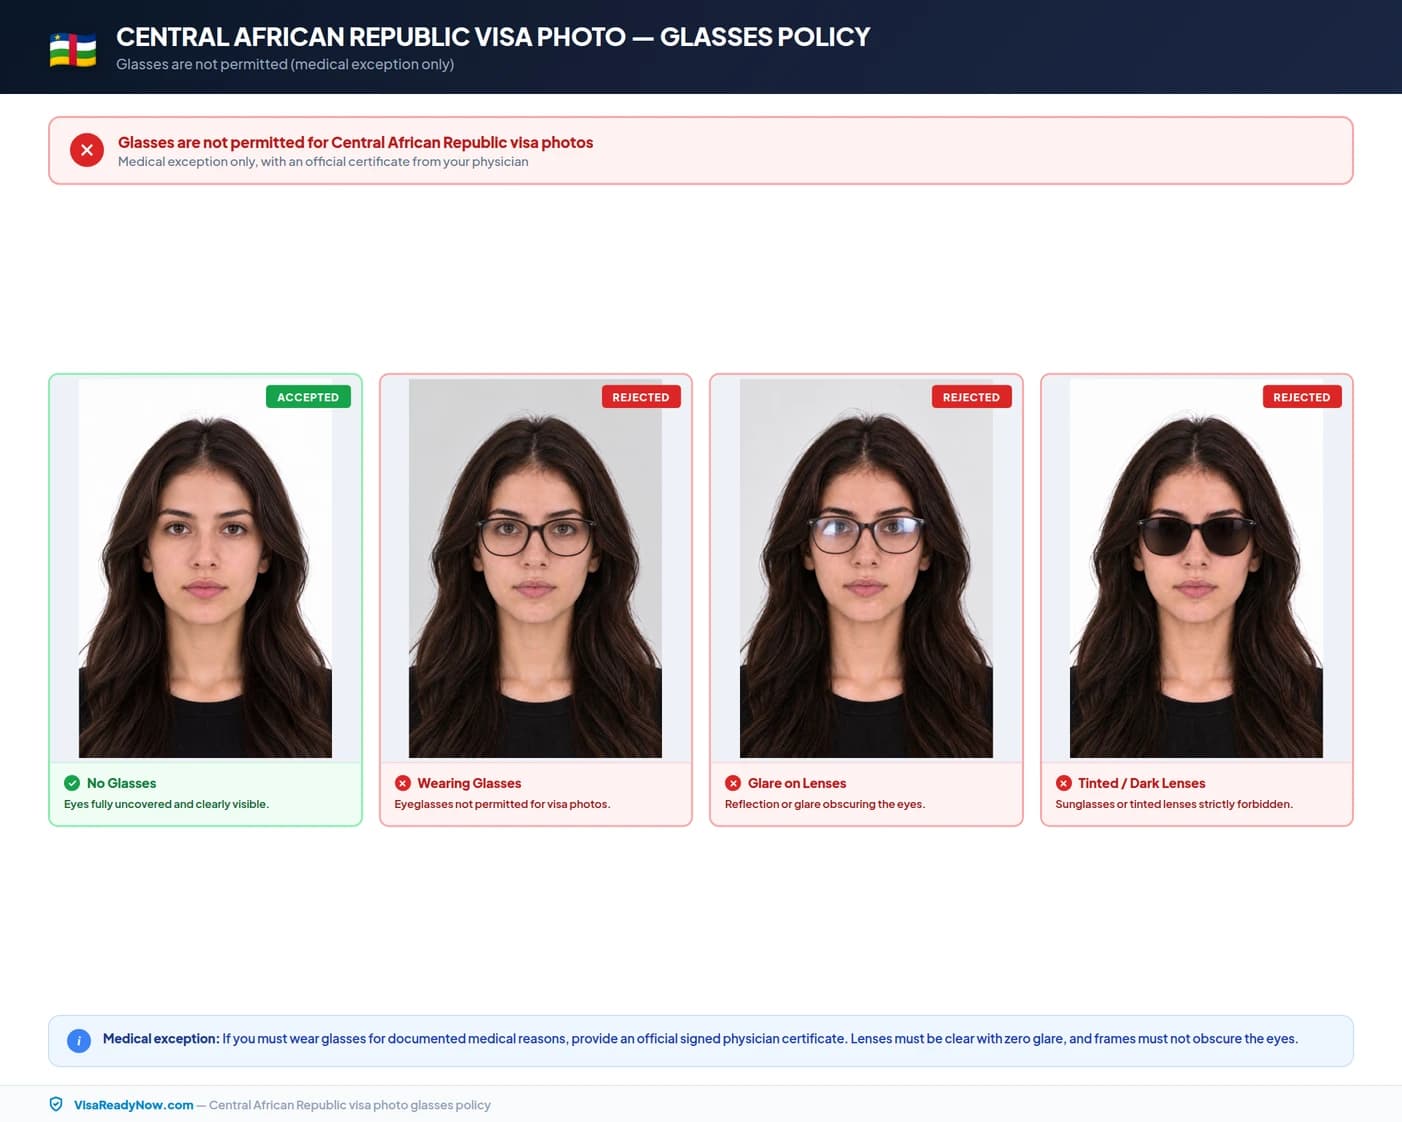1402x1122 pixels.
Task: Click 'Eyeglasses not permitted for visa photos.' text
Action: pyautogui.click(x=502, y=804)
